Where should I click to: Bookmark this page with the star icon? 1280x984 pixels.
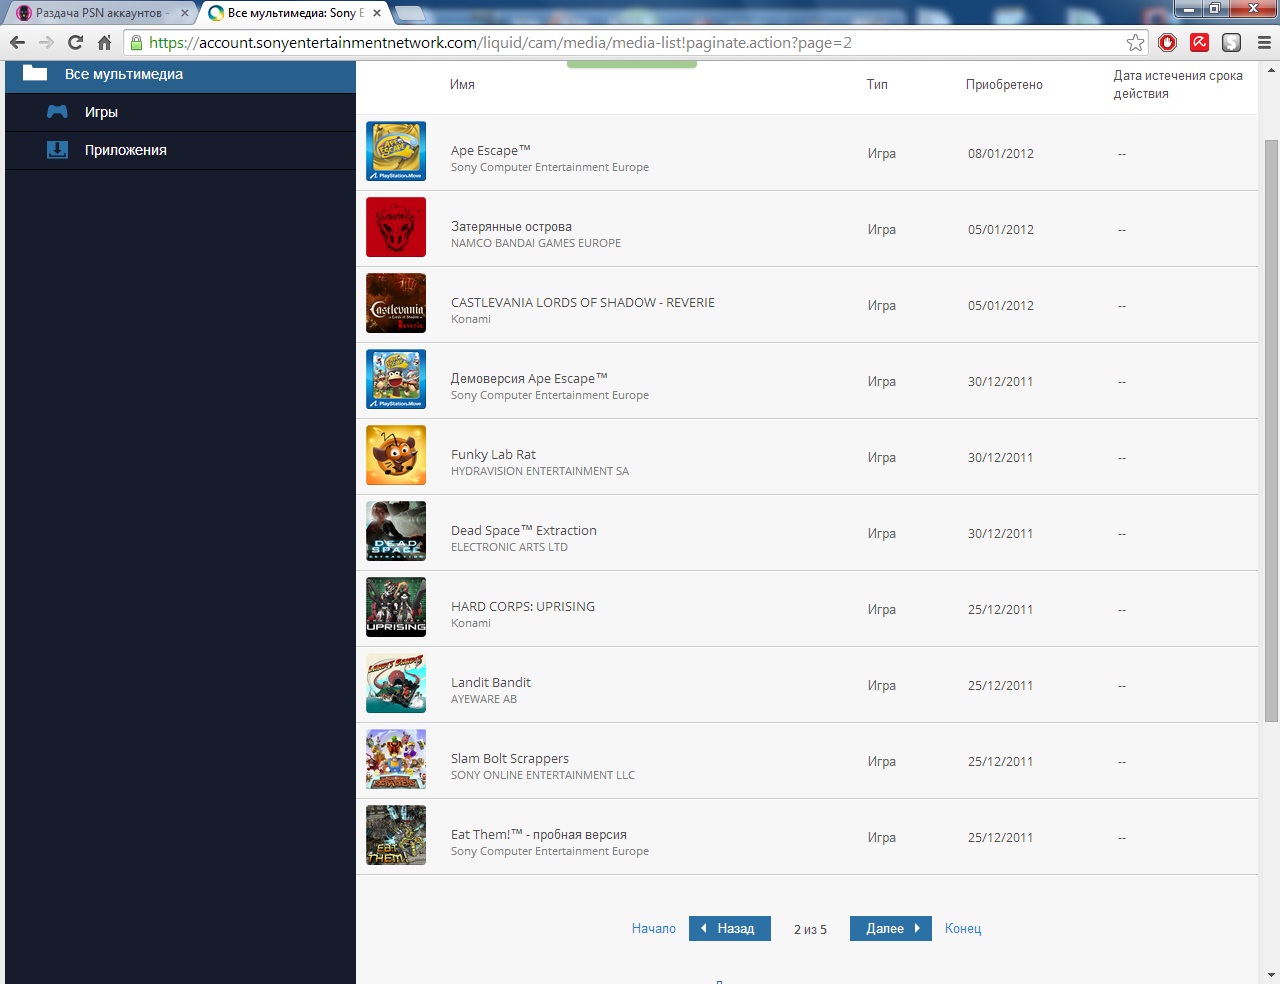[1135, 42]
